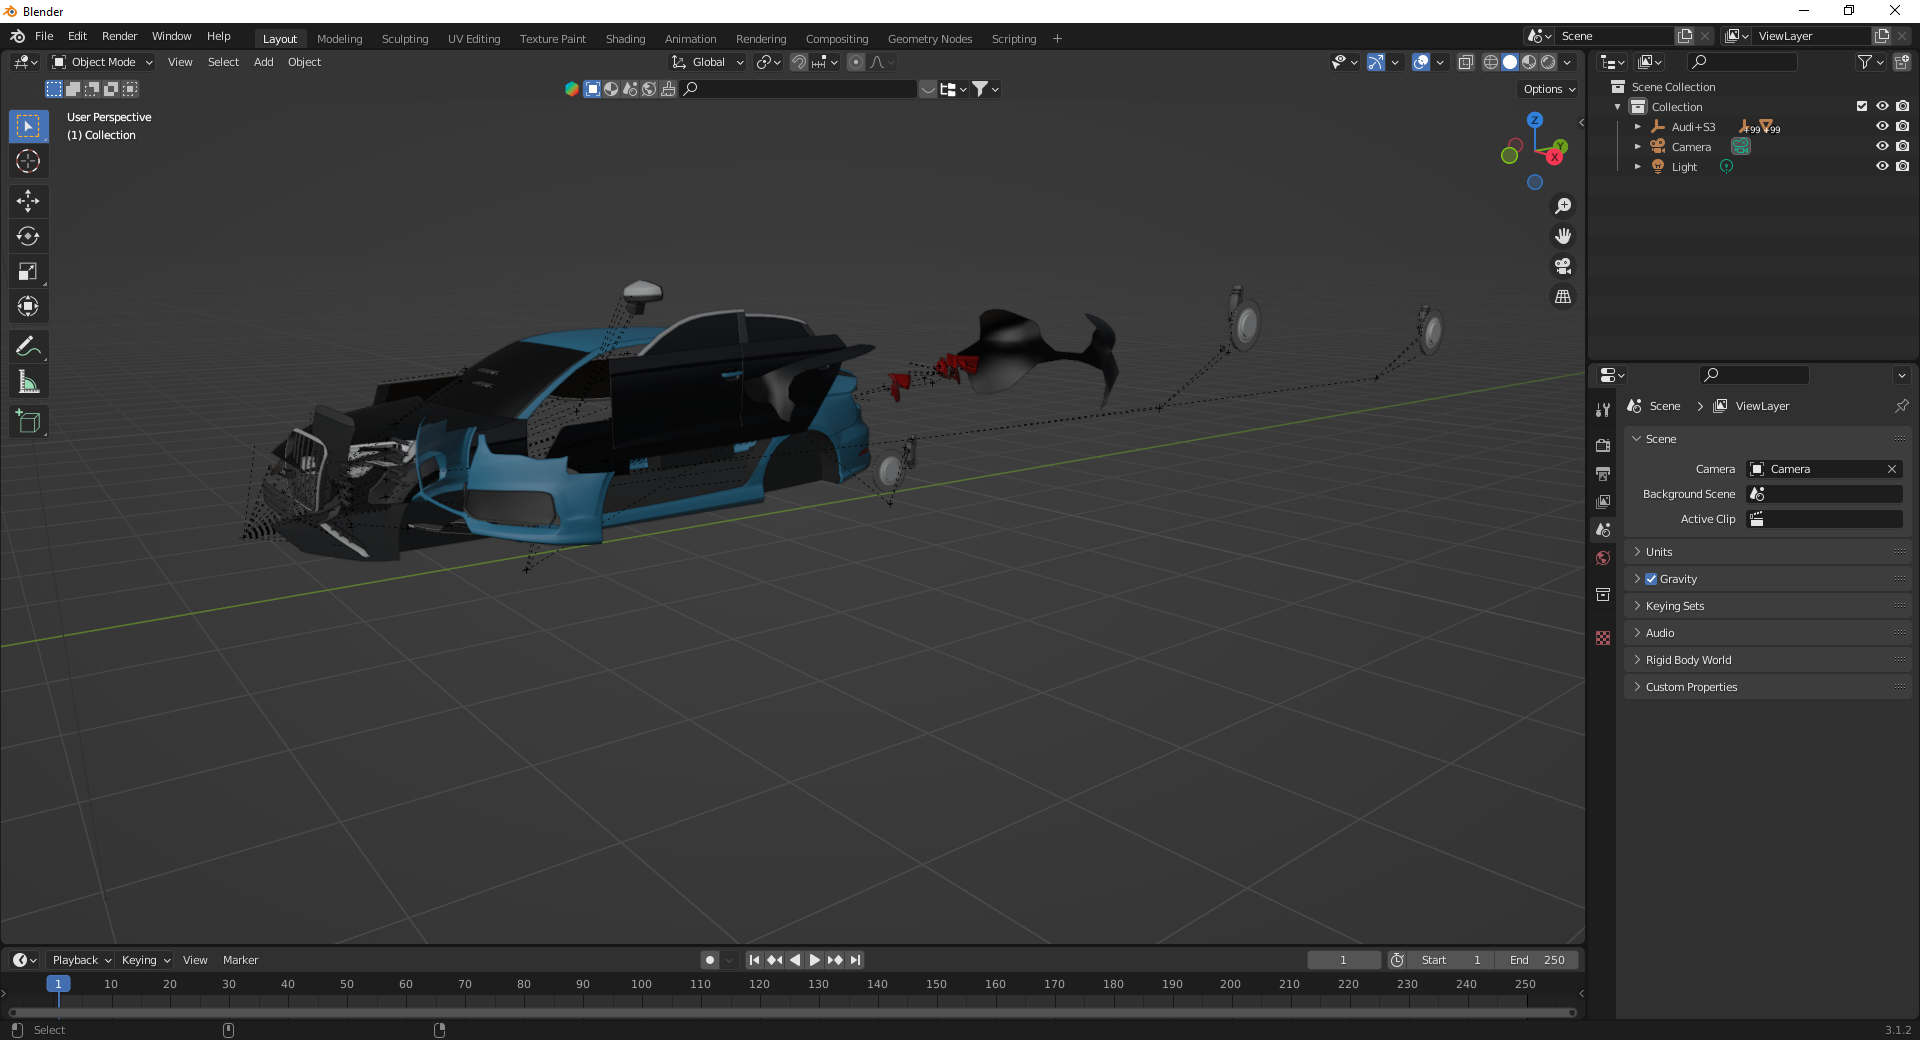
Task: Expand the Audi+S3 tree item
Action: [x=1638, y=127]
